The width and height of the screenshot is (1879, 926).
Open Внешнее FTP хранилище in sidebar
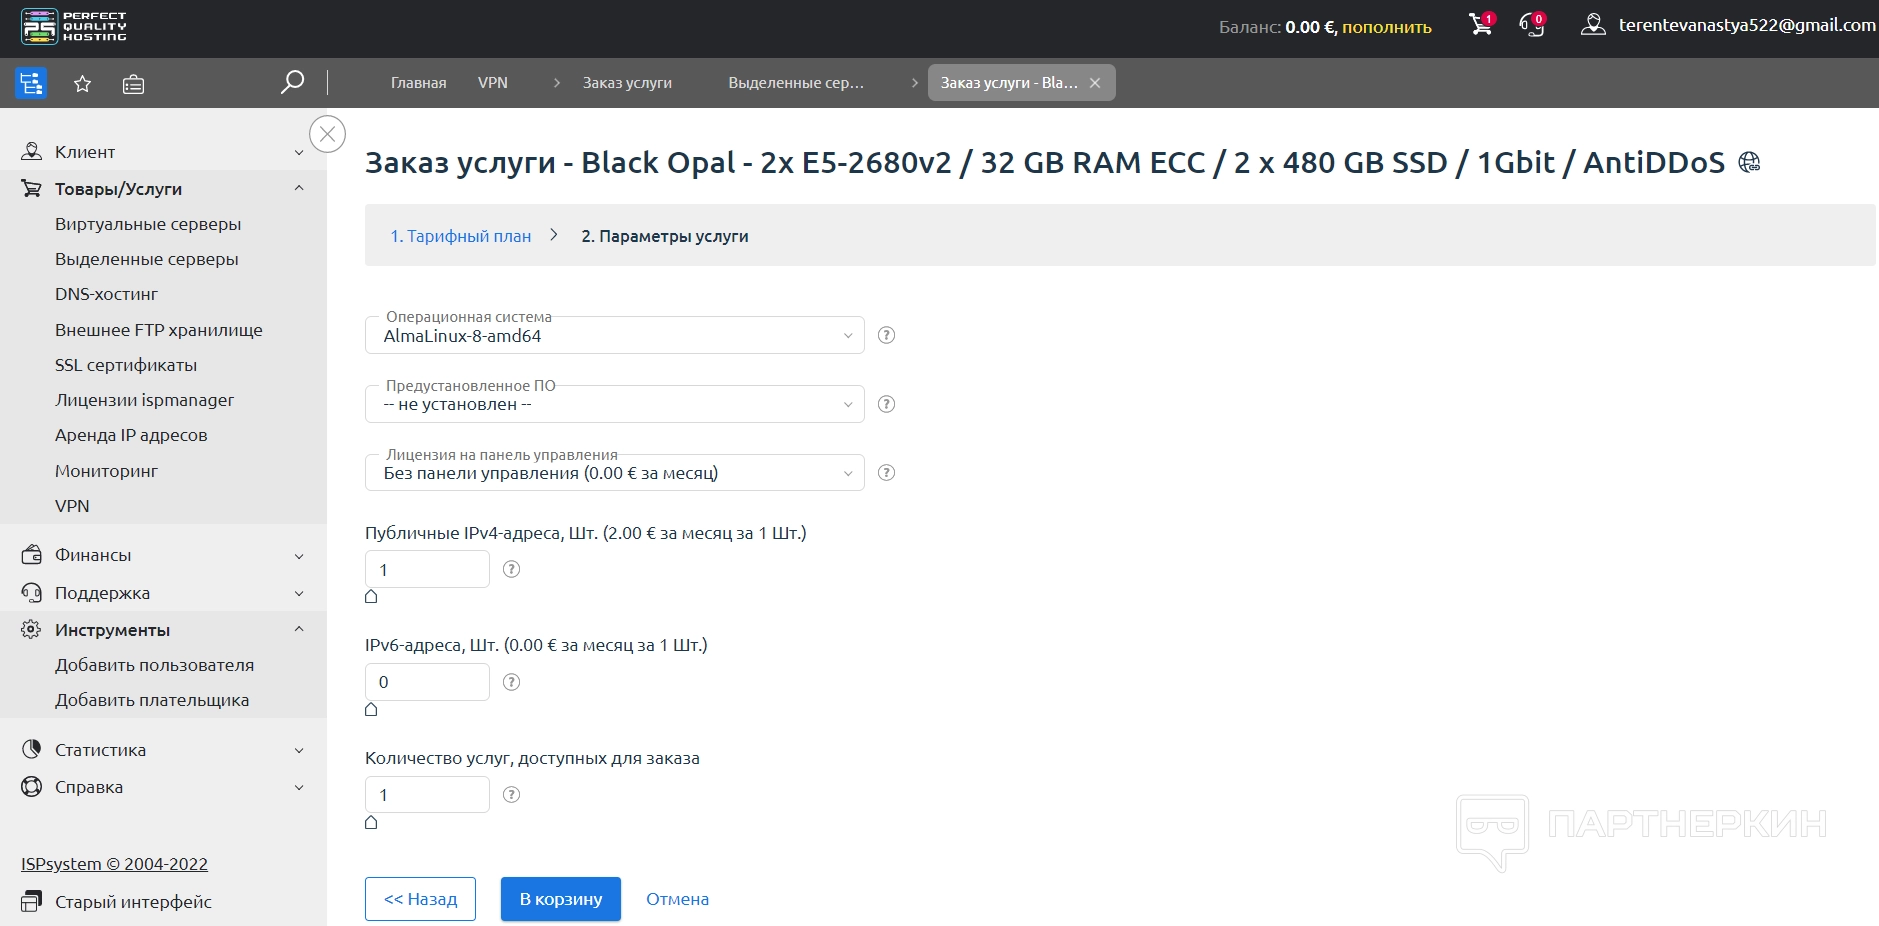[159, 330]
